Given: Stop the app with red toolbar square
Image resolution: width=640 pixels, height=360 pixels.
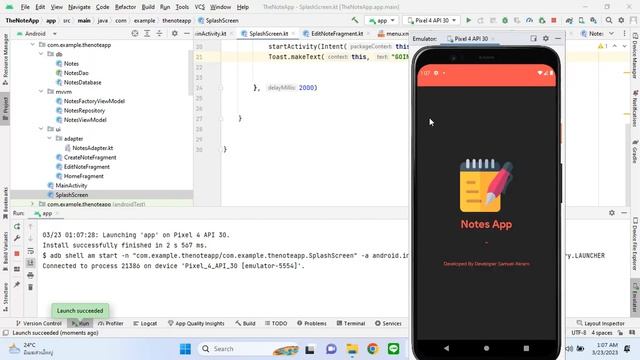Looking at the screenshot, I should [554, 20].
